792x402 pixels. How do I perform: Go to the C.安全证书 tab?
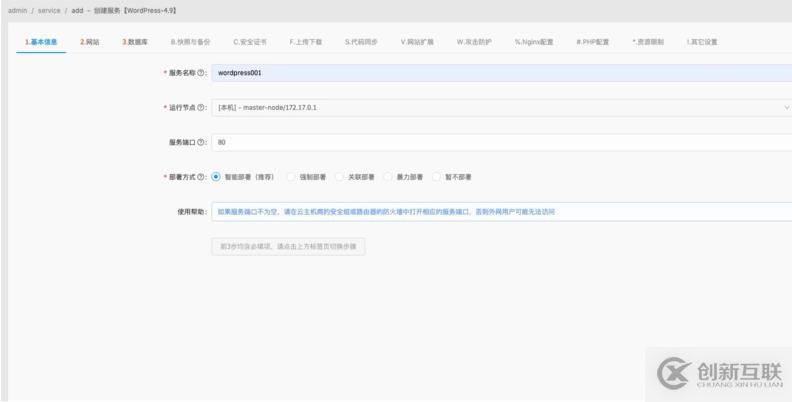tap(249, 41)
